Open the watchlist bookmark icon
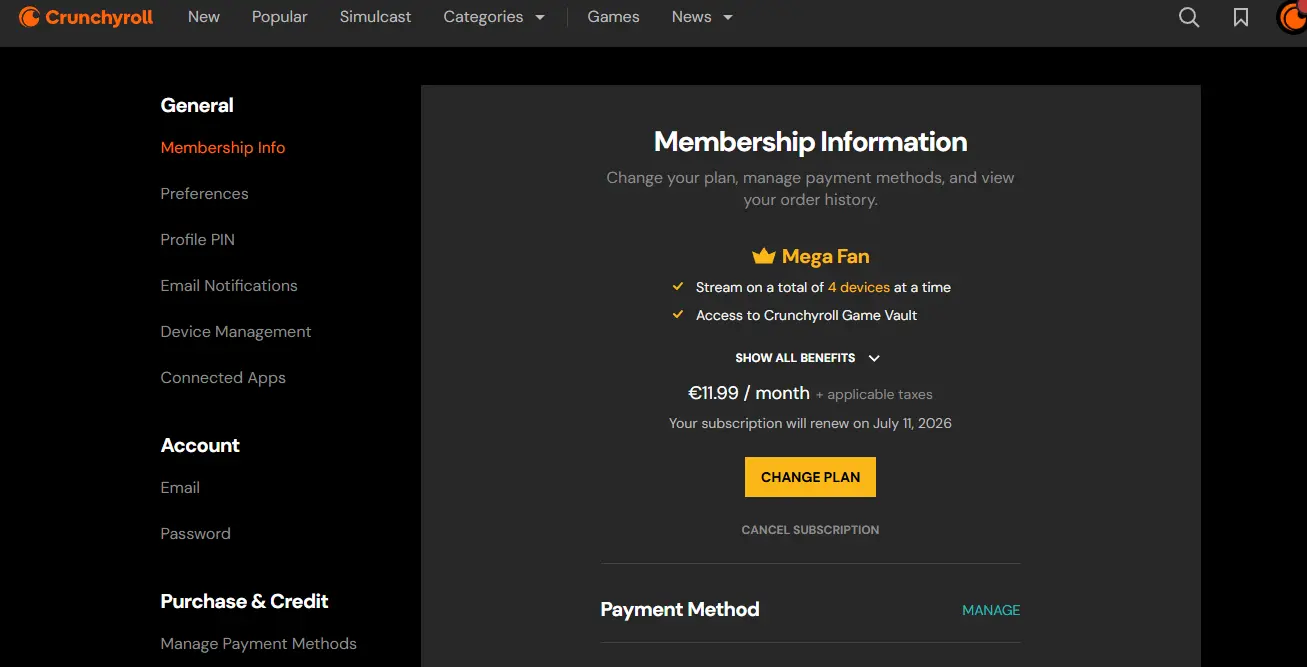The height and width of the screenshot is (667, 1307). [1241, 17]
